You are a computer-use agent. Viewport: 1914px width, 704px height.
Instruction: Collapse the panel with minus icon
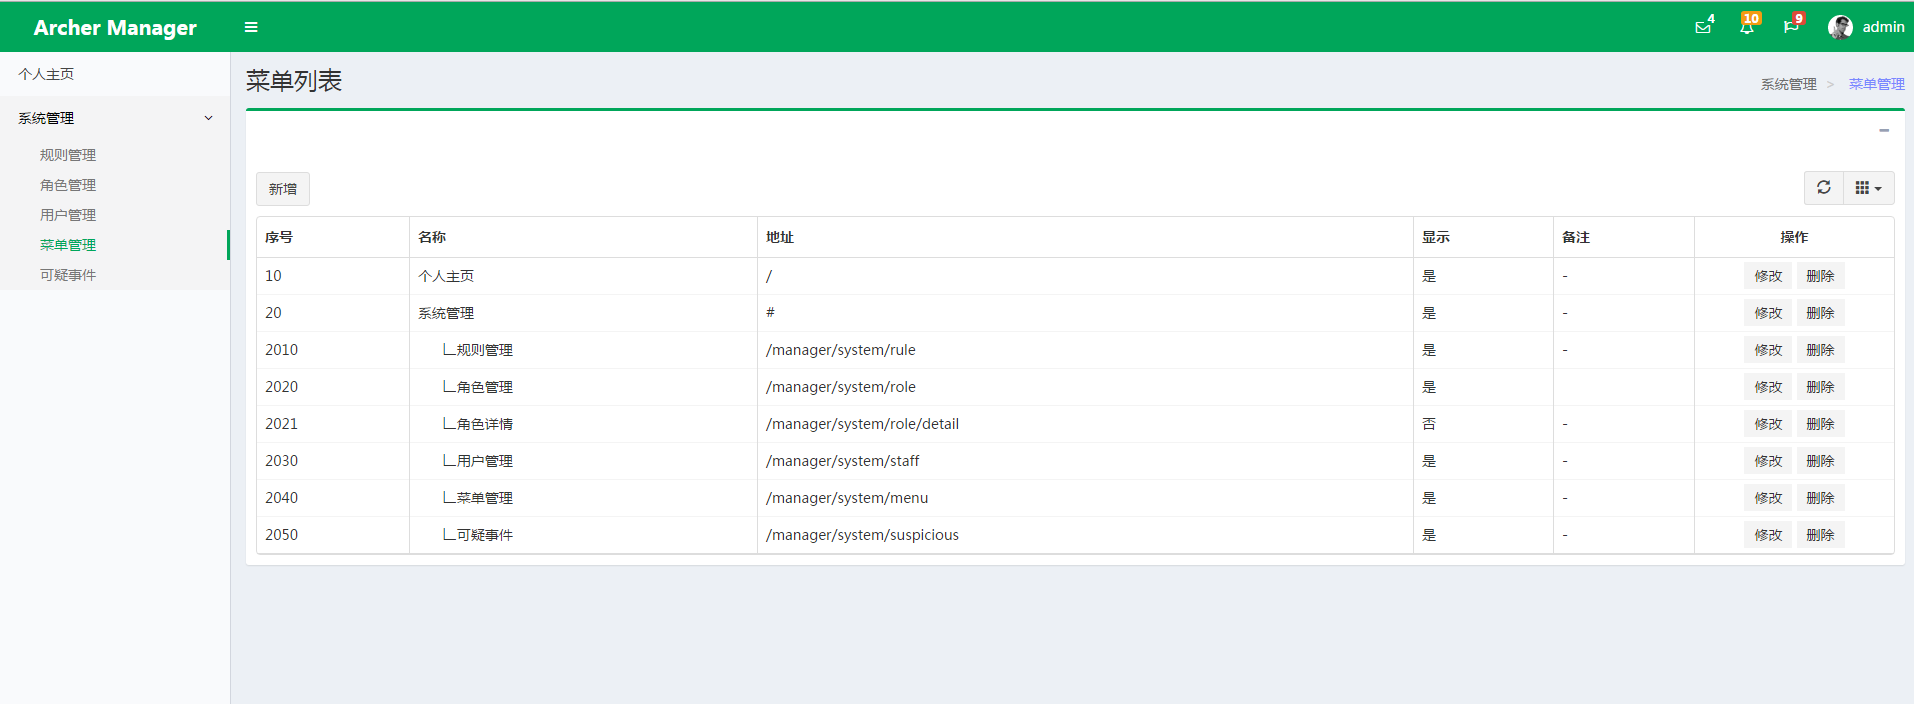(x=1884, y=131)
